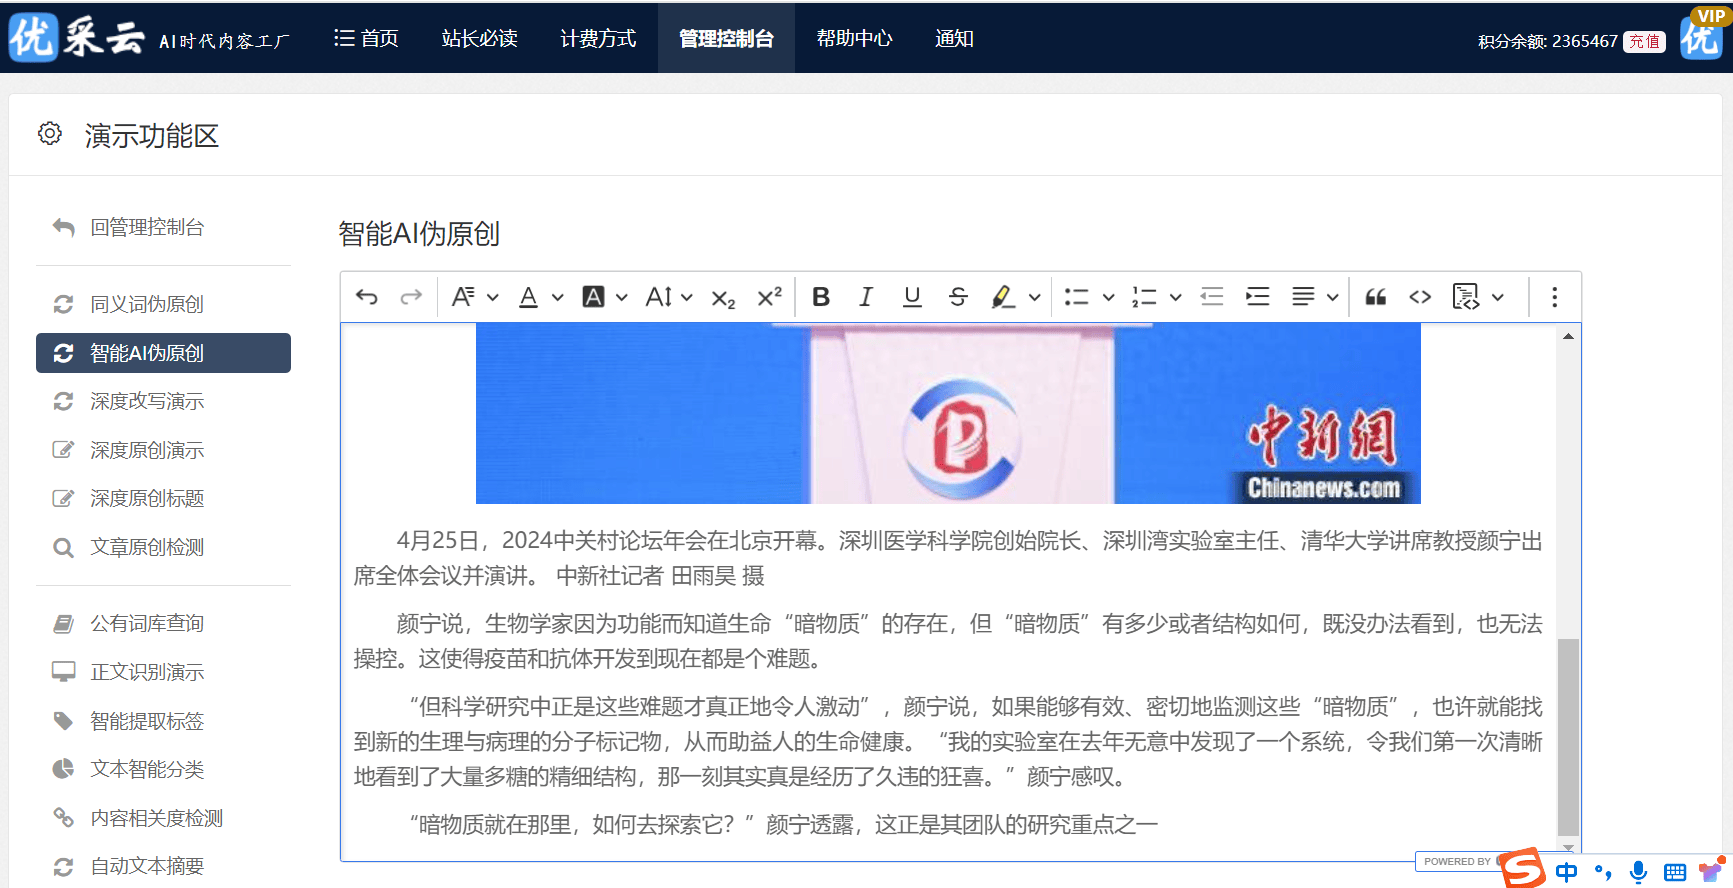Click the red 充值 recharge button
Image resolution: width=1733 pixels, height=888 pixels.
pos(1644,42)
